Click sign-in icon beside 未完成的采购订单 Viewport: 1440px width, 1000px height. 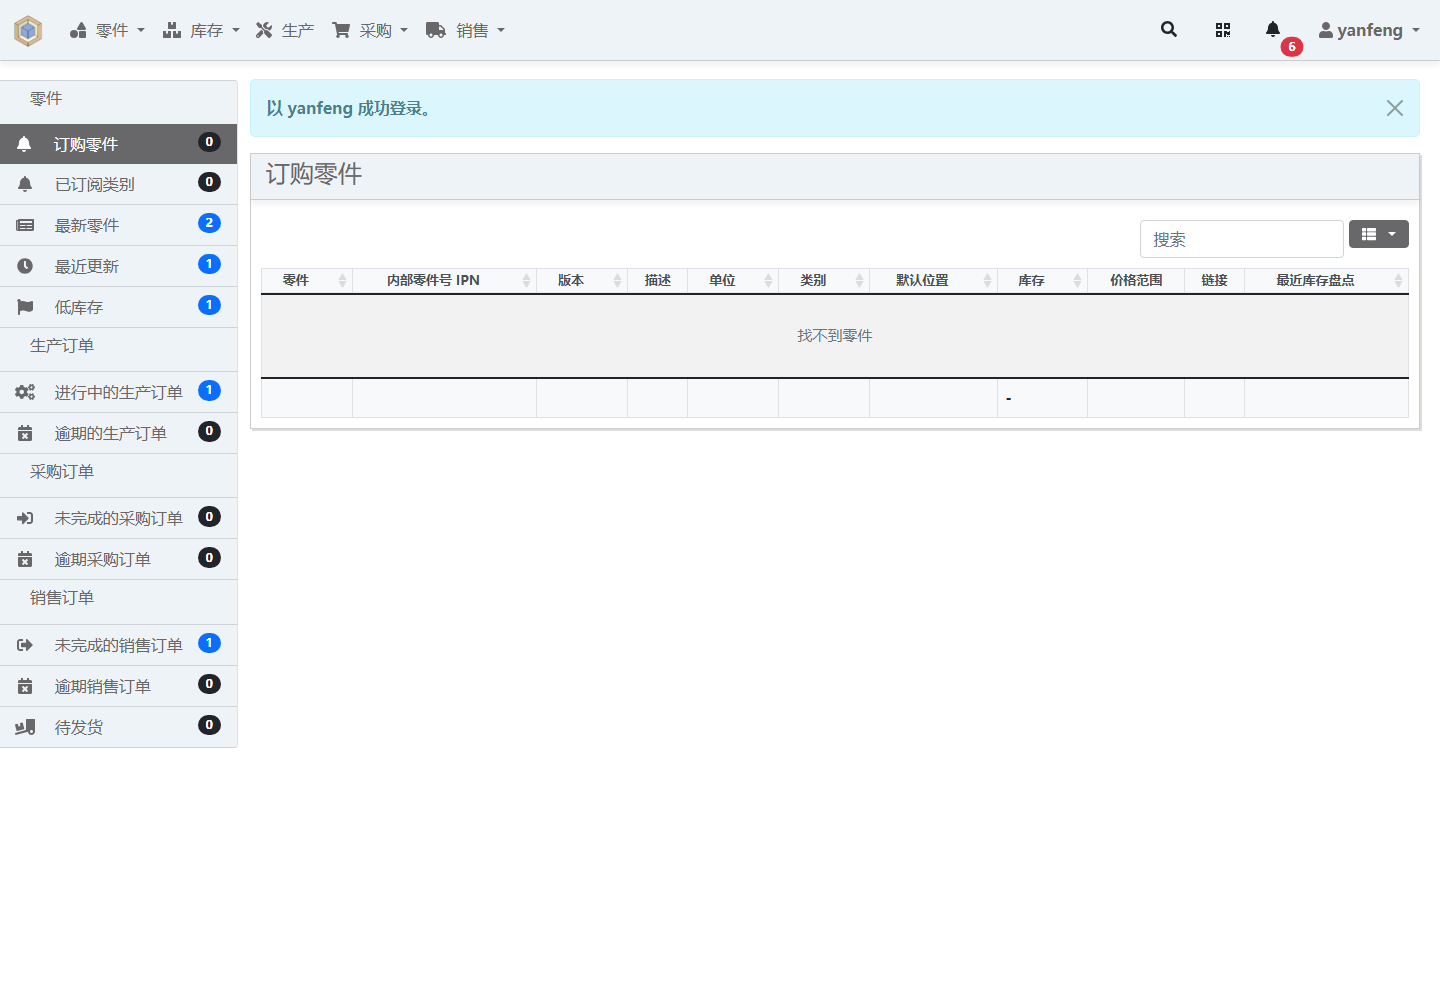25,518
